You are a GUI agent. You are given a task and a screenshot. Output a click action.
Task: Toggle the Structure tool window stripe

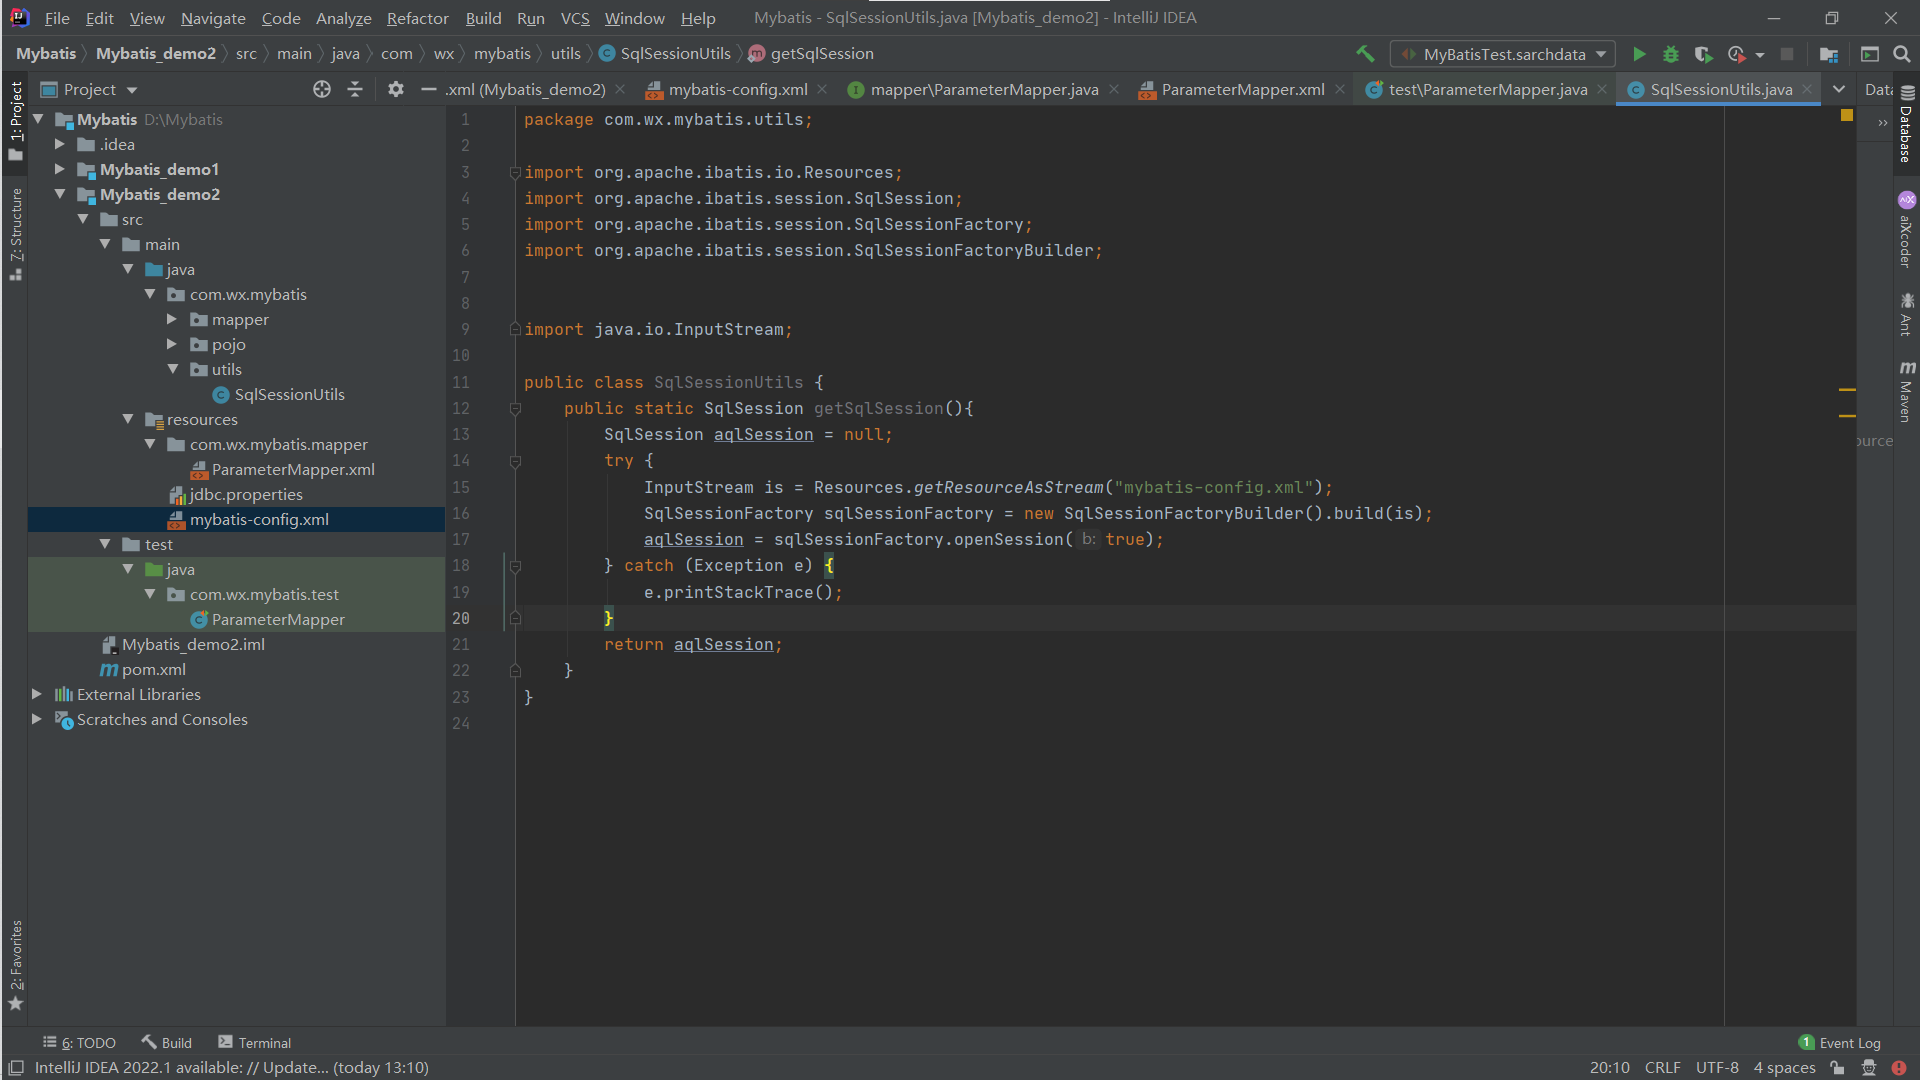point(16,232)
